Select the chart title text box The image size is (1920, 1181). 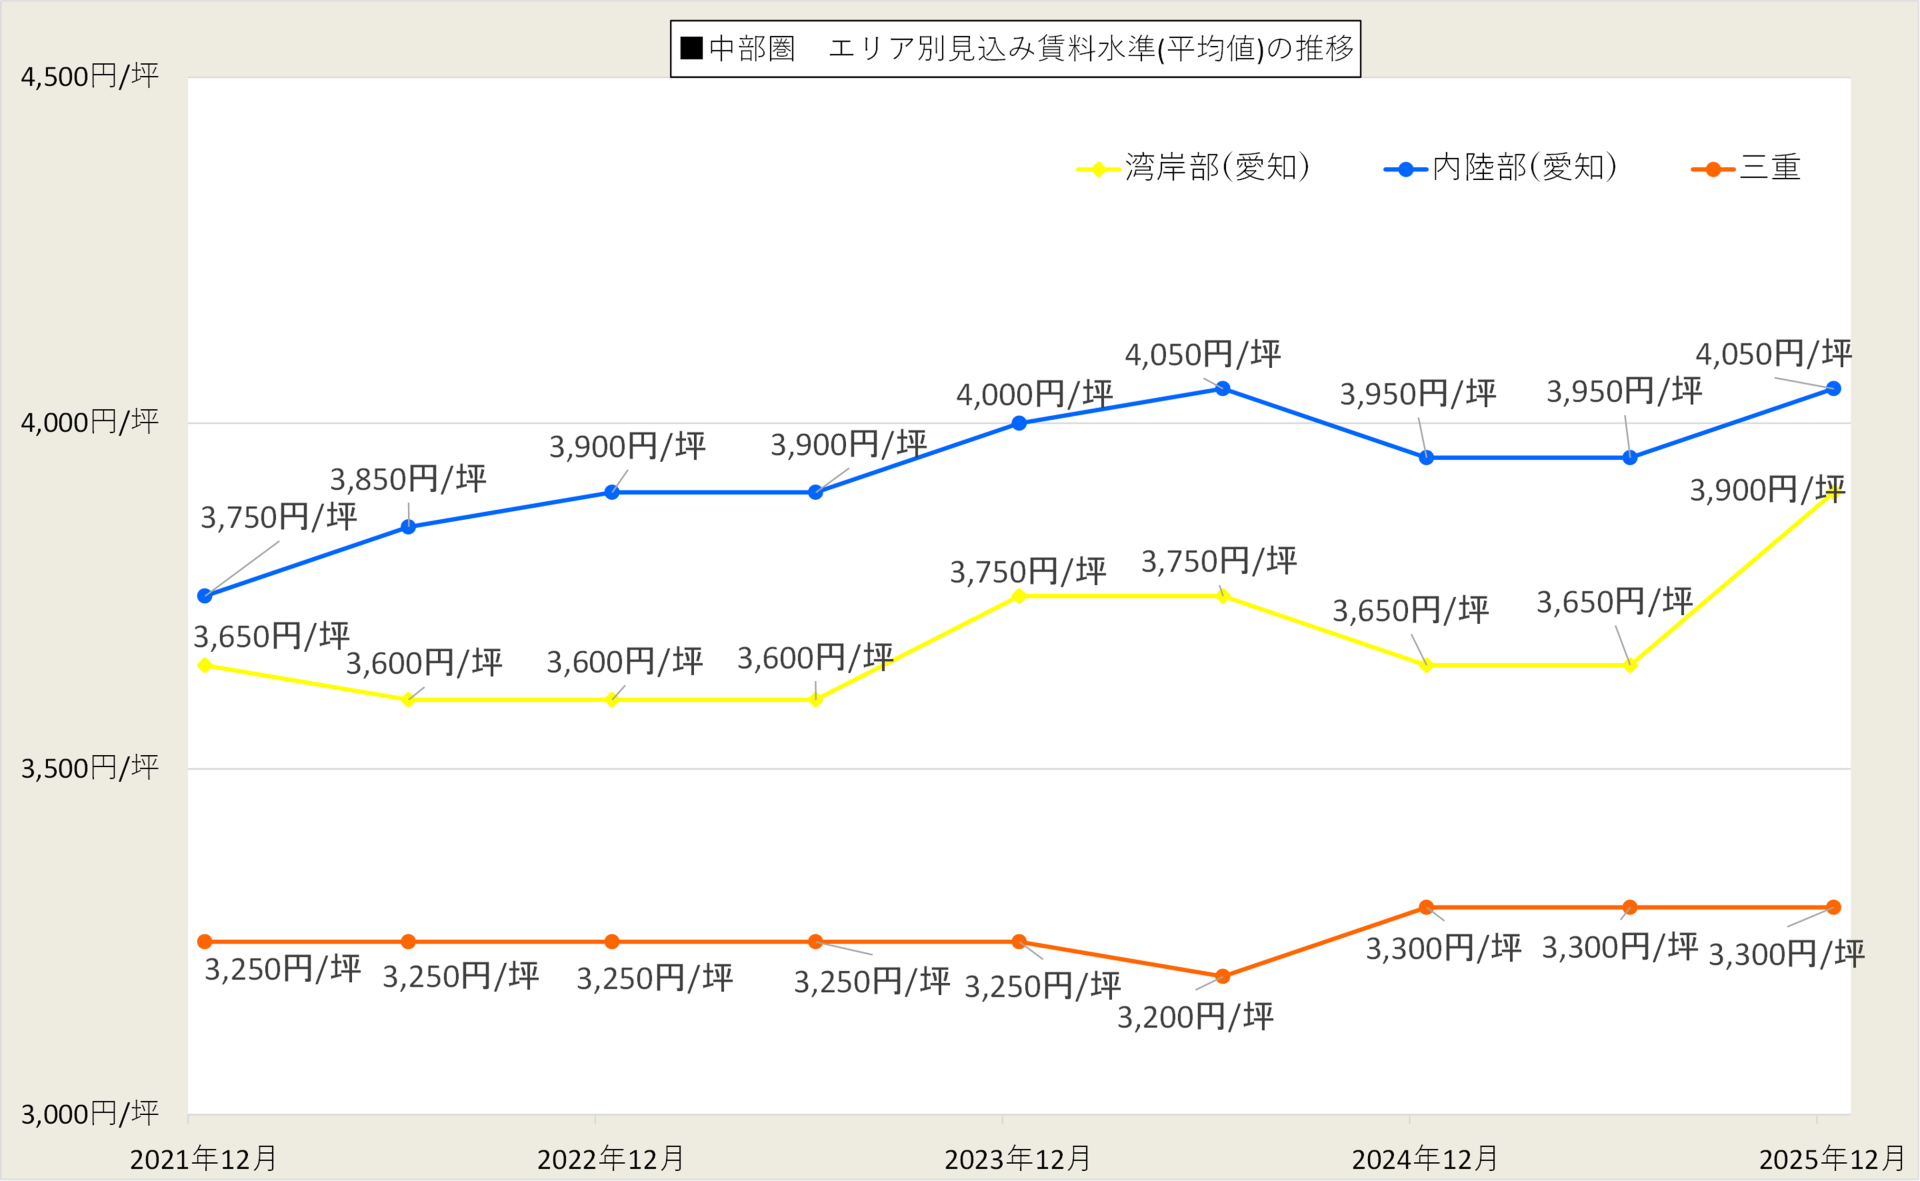tap(1015, 48)
